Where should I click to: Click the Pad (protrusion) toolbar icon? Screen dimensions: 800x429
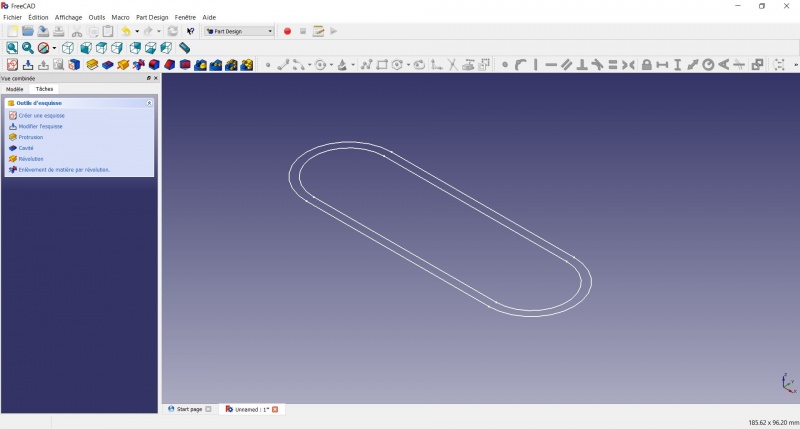click(92, 65)
